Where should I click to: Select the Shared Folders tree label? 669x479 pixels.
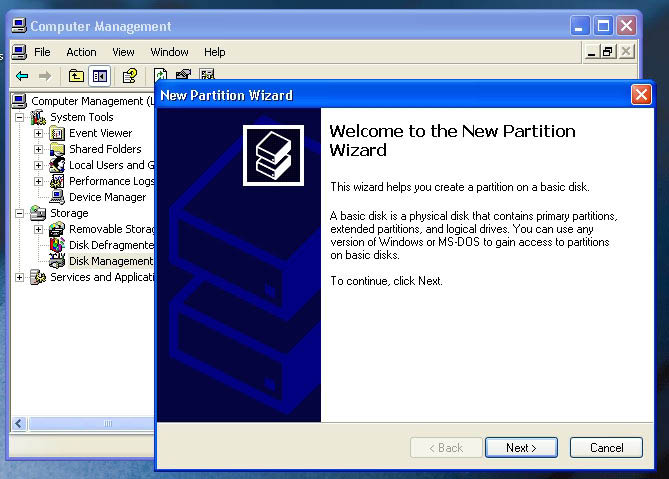(105, 149)
